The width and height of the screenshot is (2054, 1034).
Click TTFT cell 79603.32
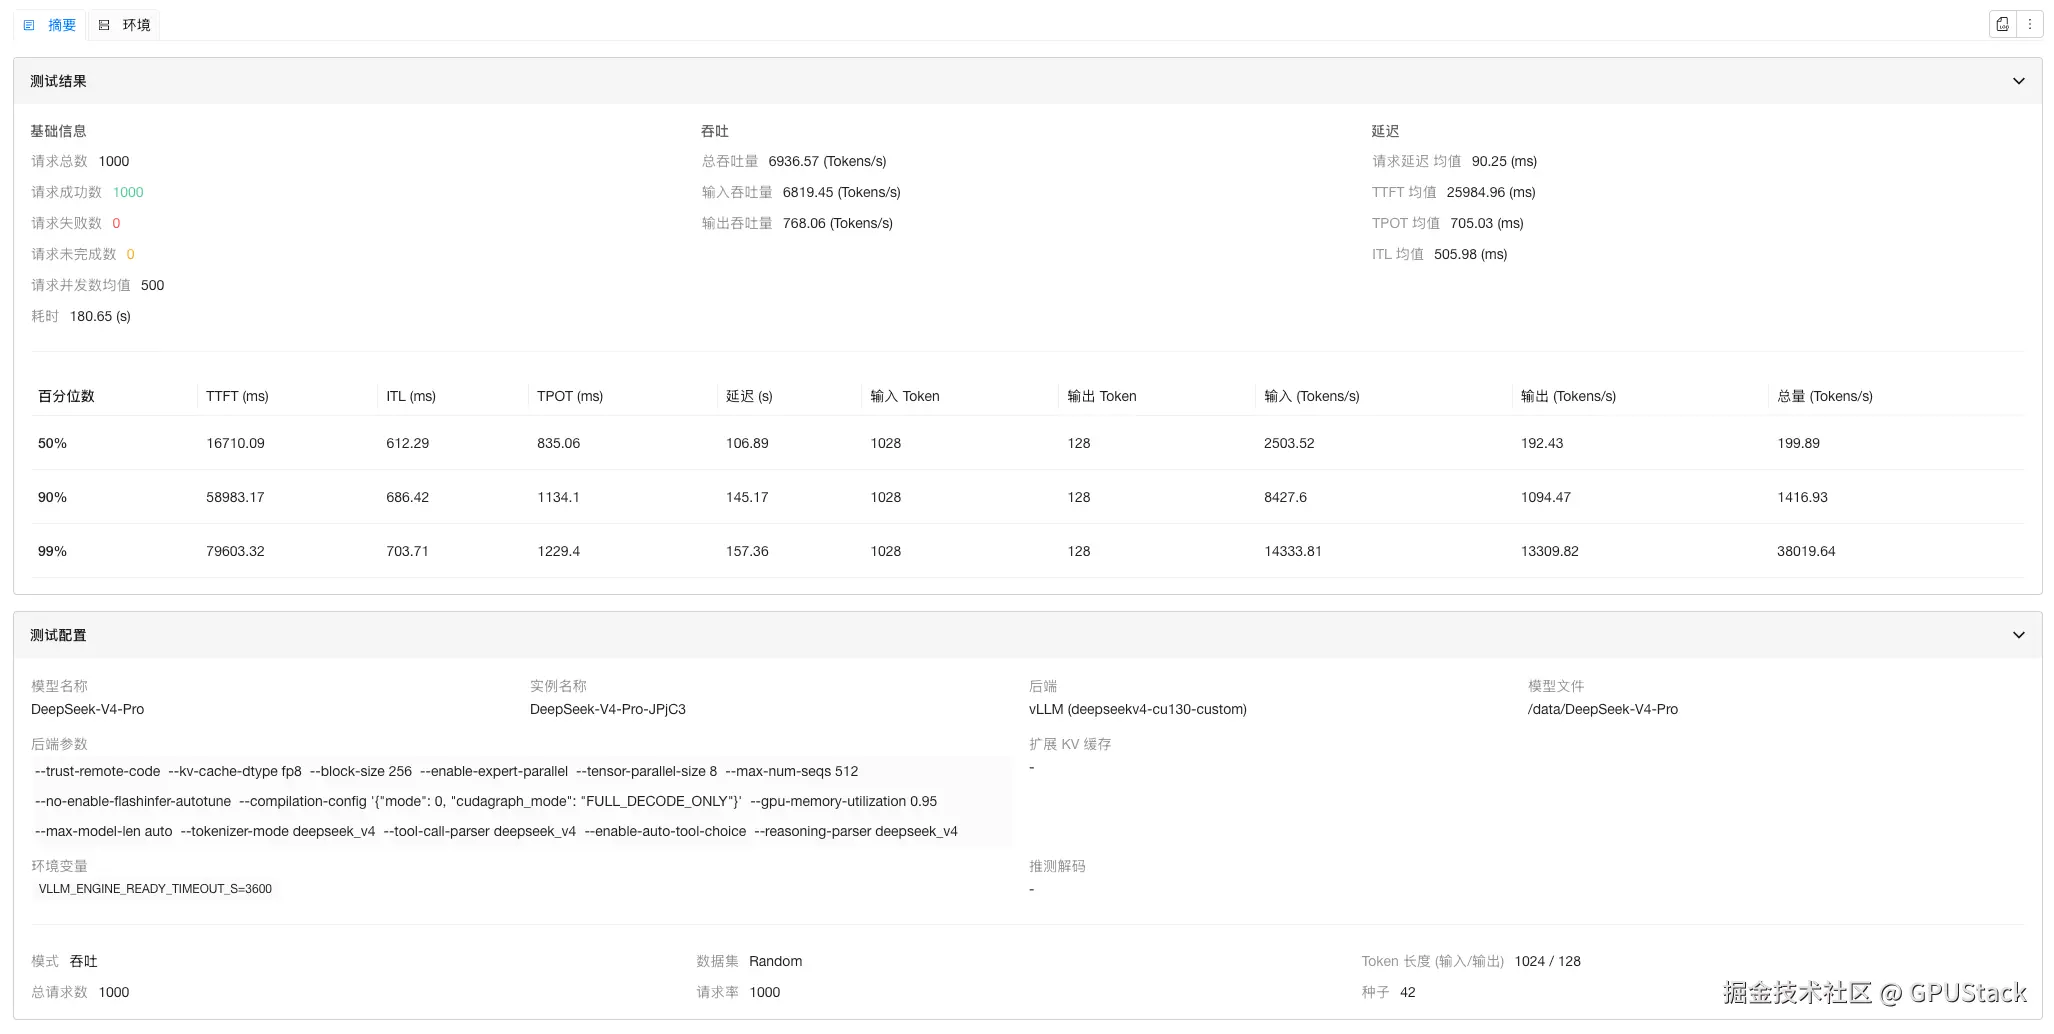click(x=235, y=551)
